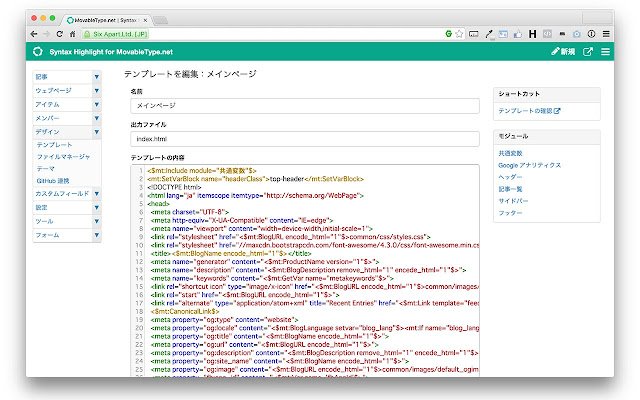The height and width of the screenshot is (400, 640).
Task: Expand the 設定 sidebar menu arrow
Action: click(96, 207)
